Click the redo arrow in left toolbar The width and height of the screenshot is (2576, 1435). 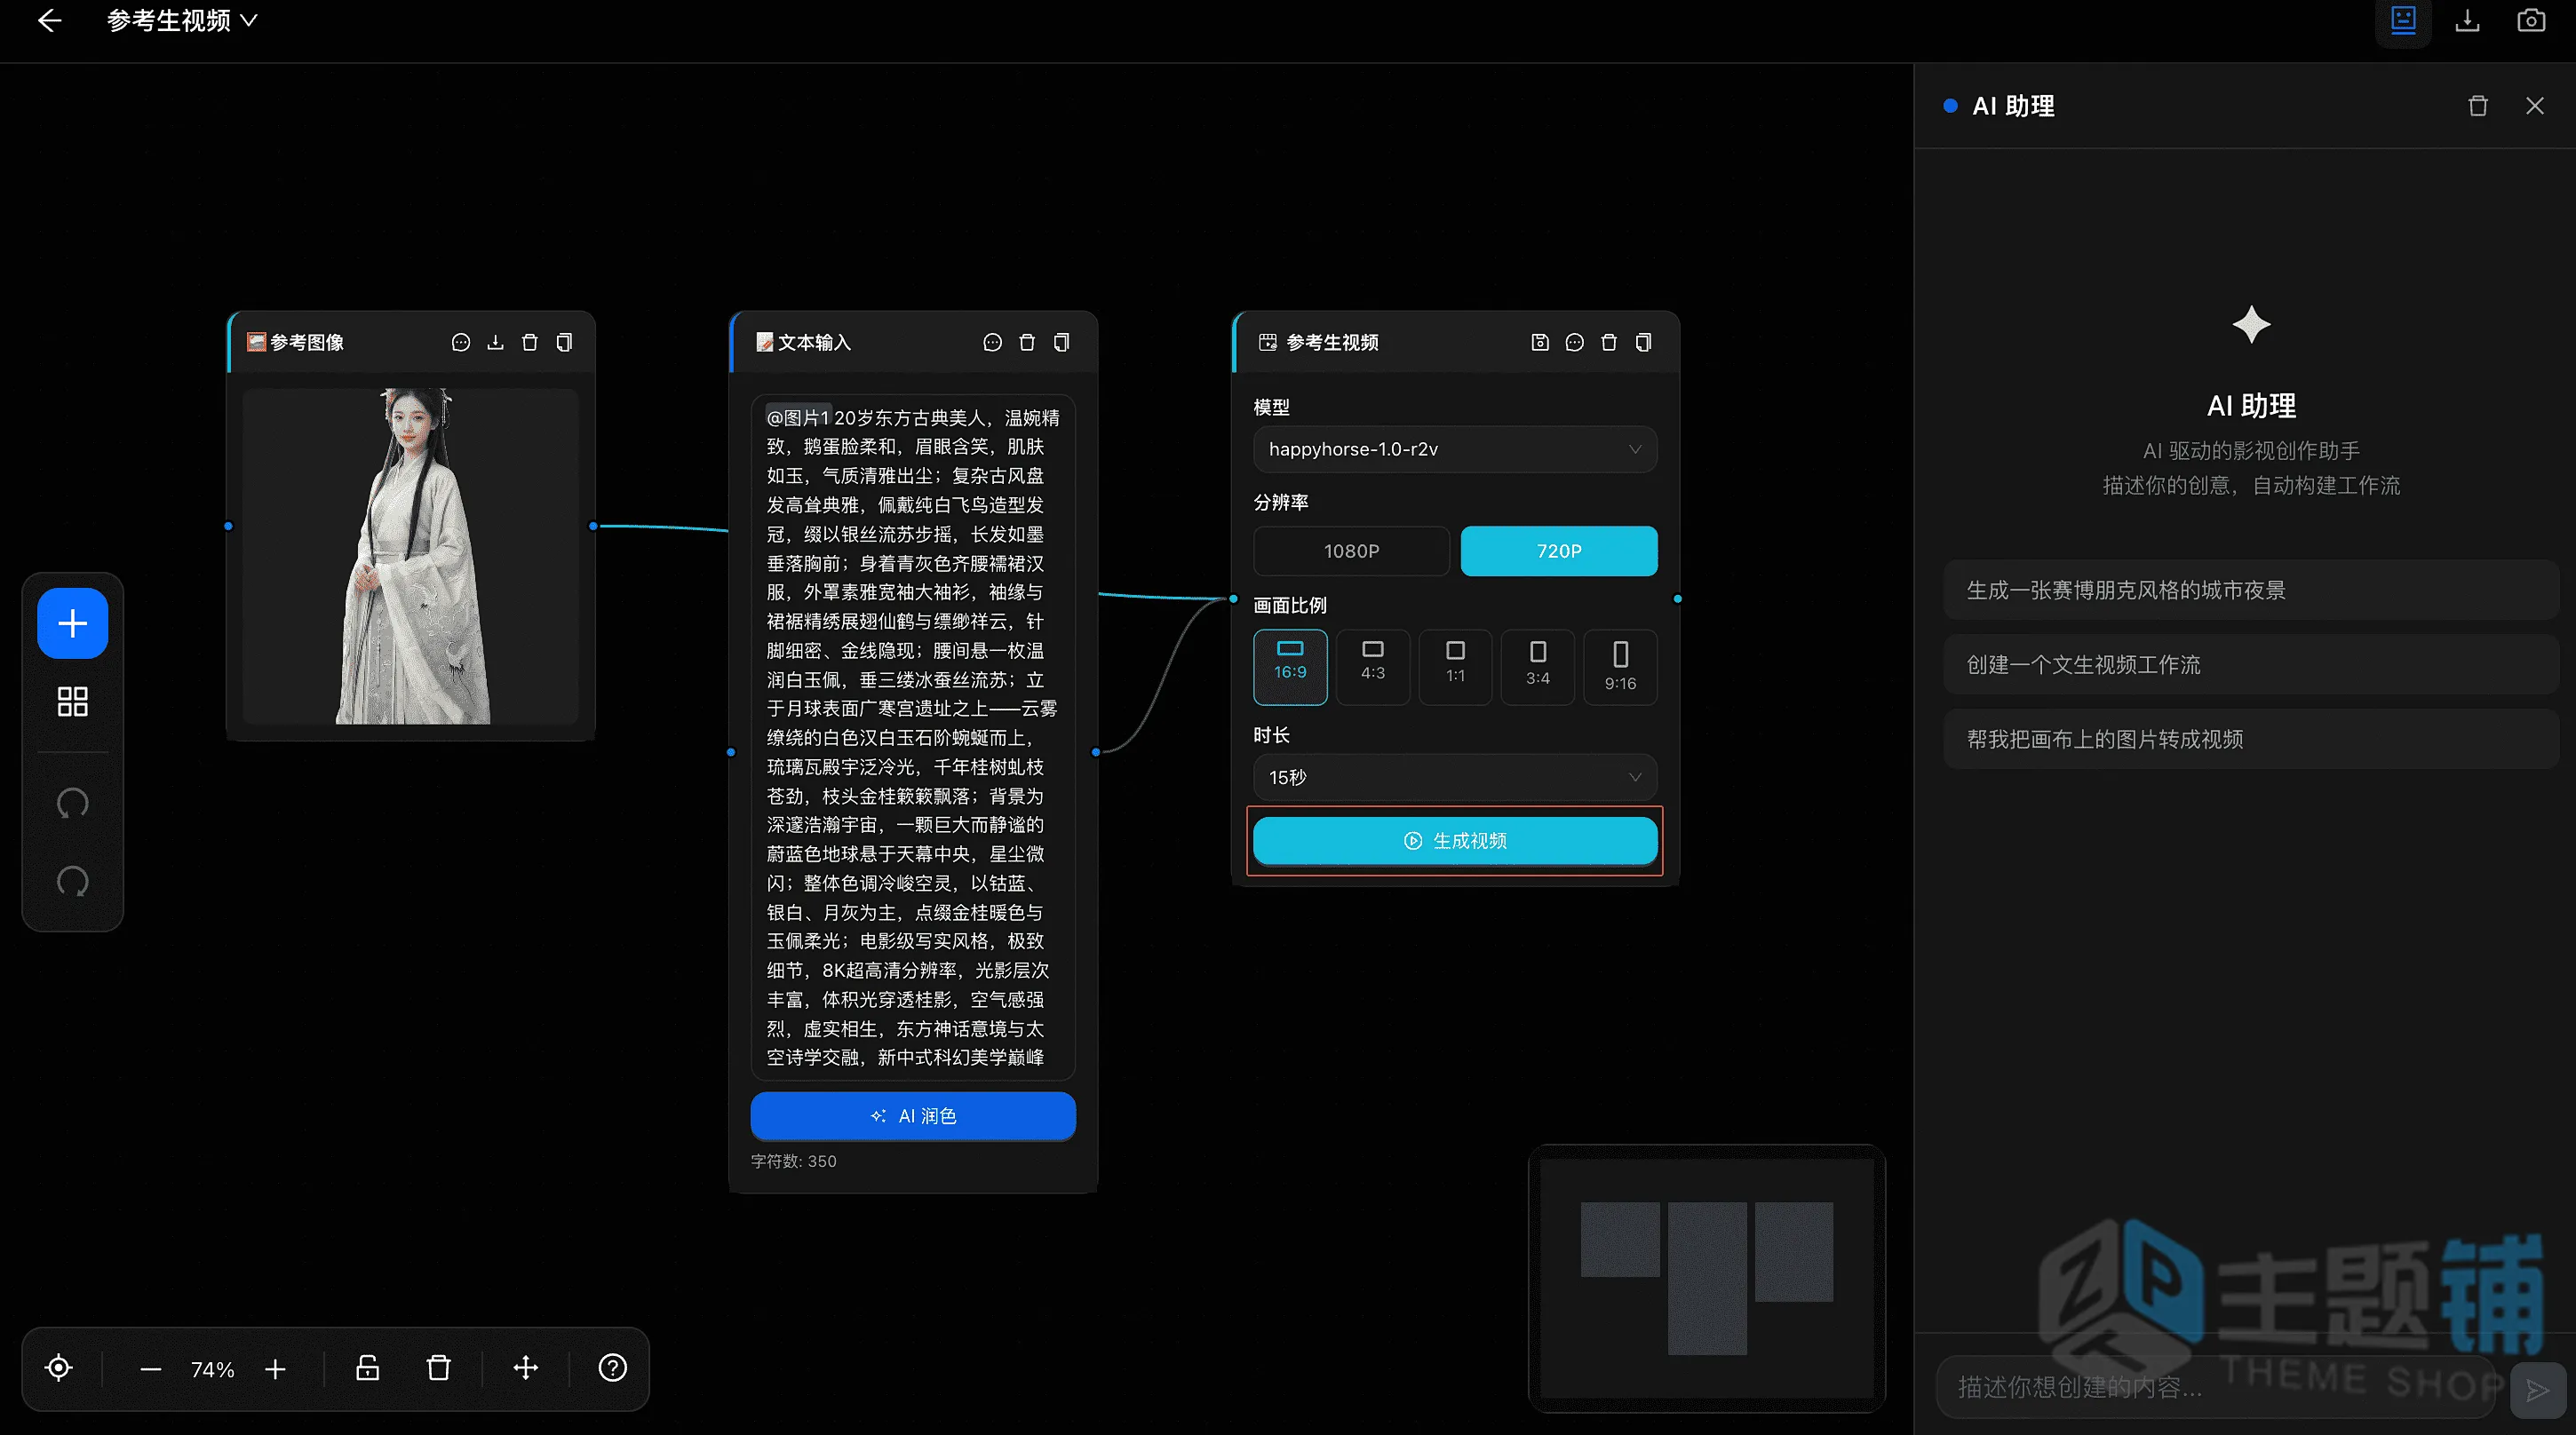[73, 881]
